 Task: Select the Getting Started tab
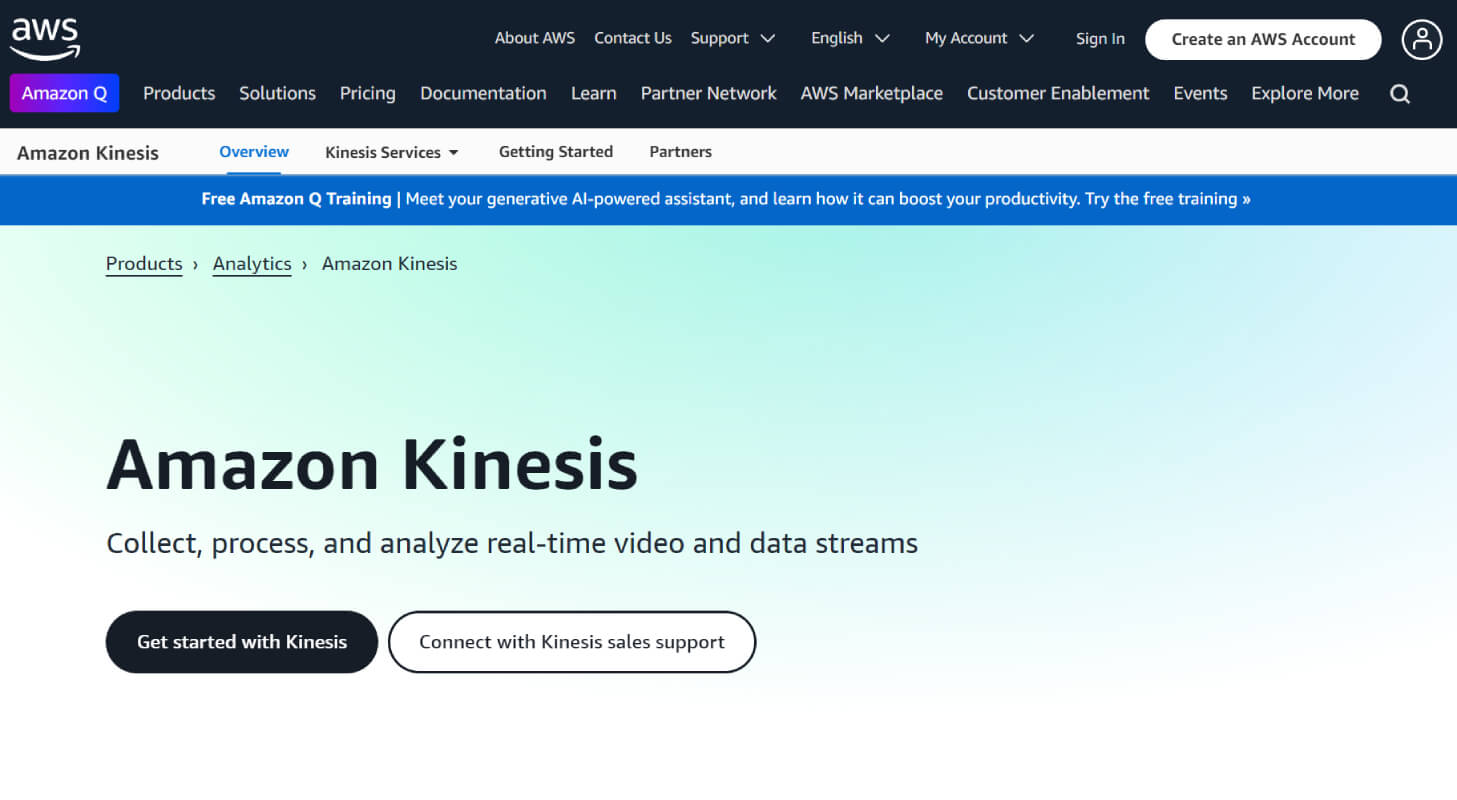pyautogui.click(x=556, y=152)
